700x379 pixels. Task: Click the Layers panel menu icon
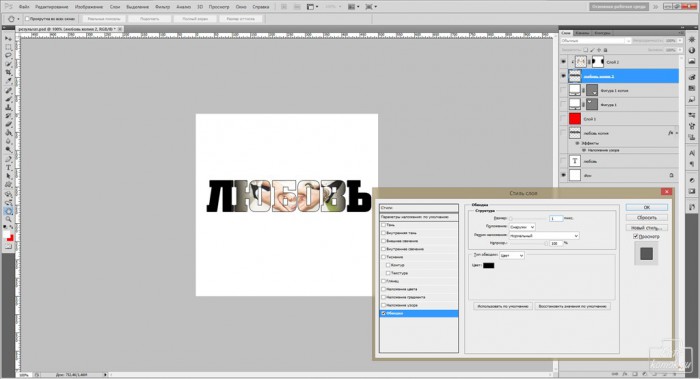coord(681,33)
